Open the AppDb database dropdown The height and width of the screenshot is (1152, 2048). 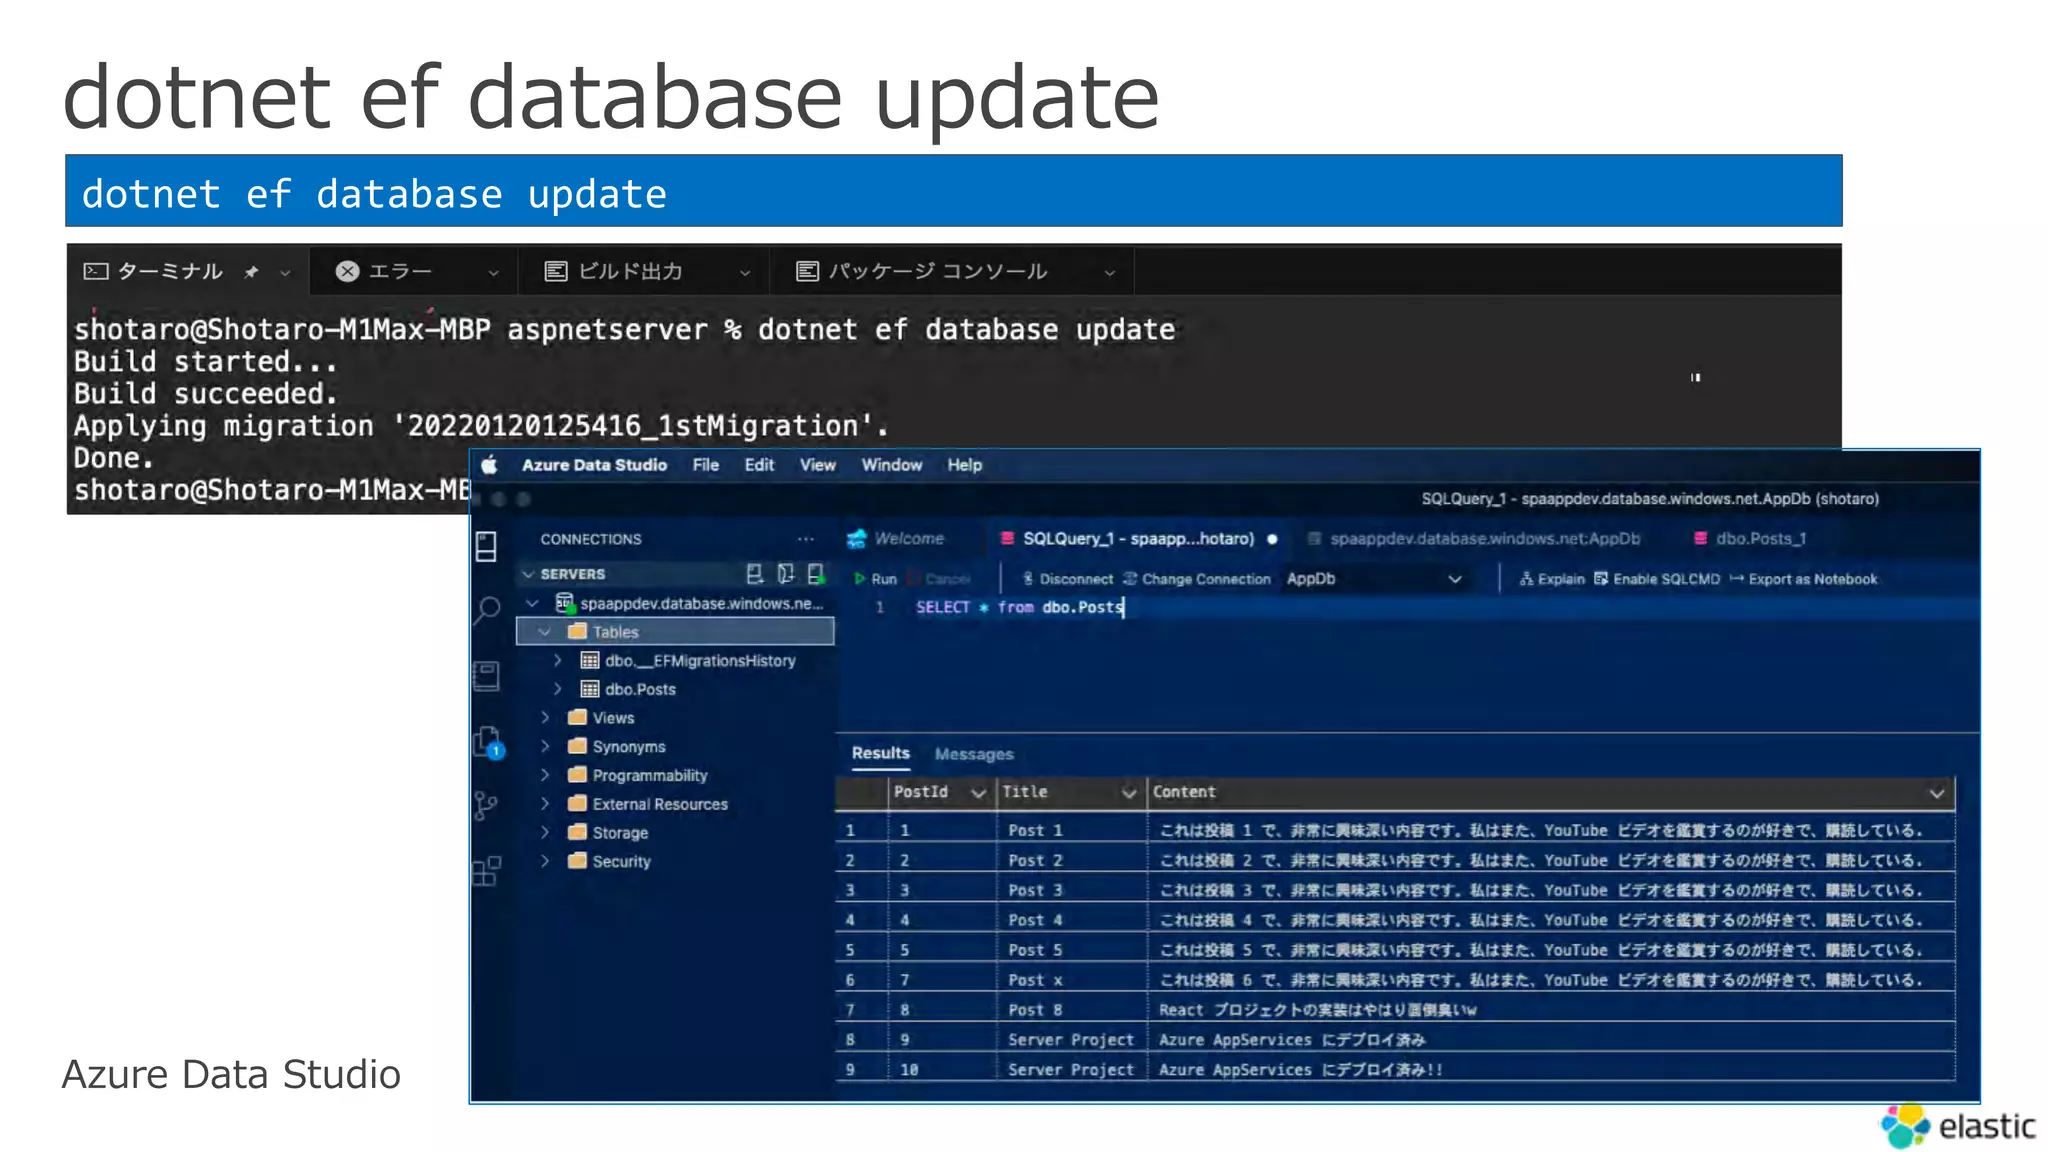[1374, 579]
